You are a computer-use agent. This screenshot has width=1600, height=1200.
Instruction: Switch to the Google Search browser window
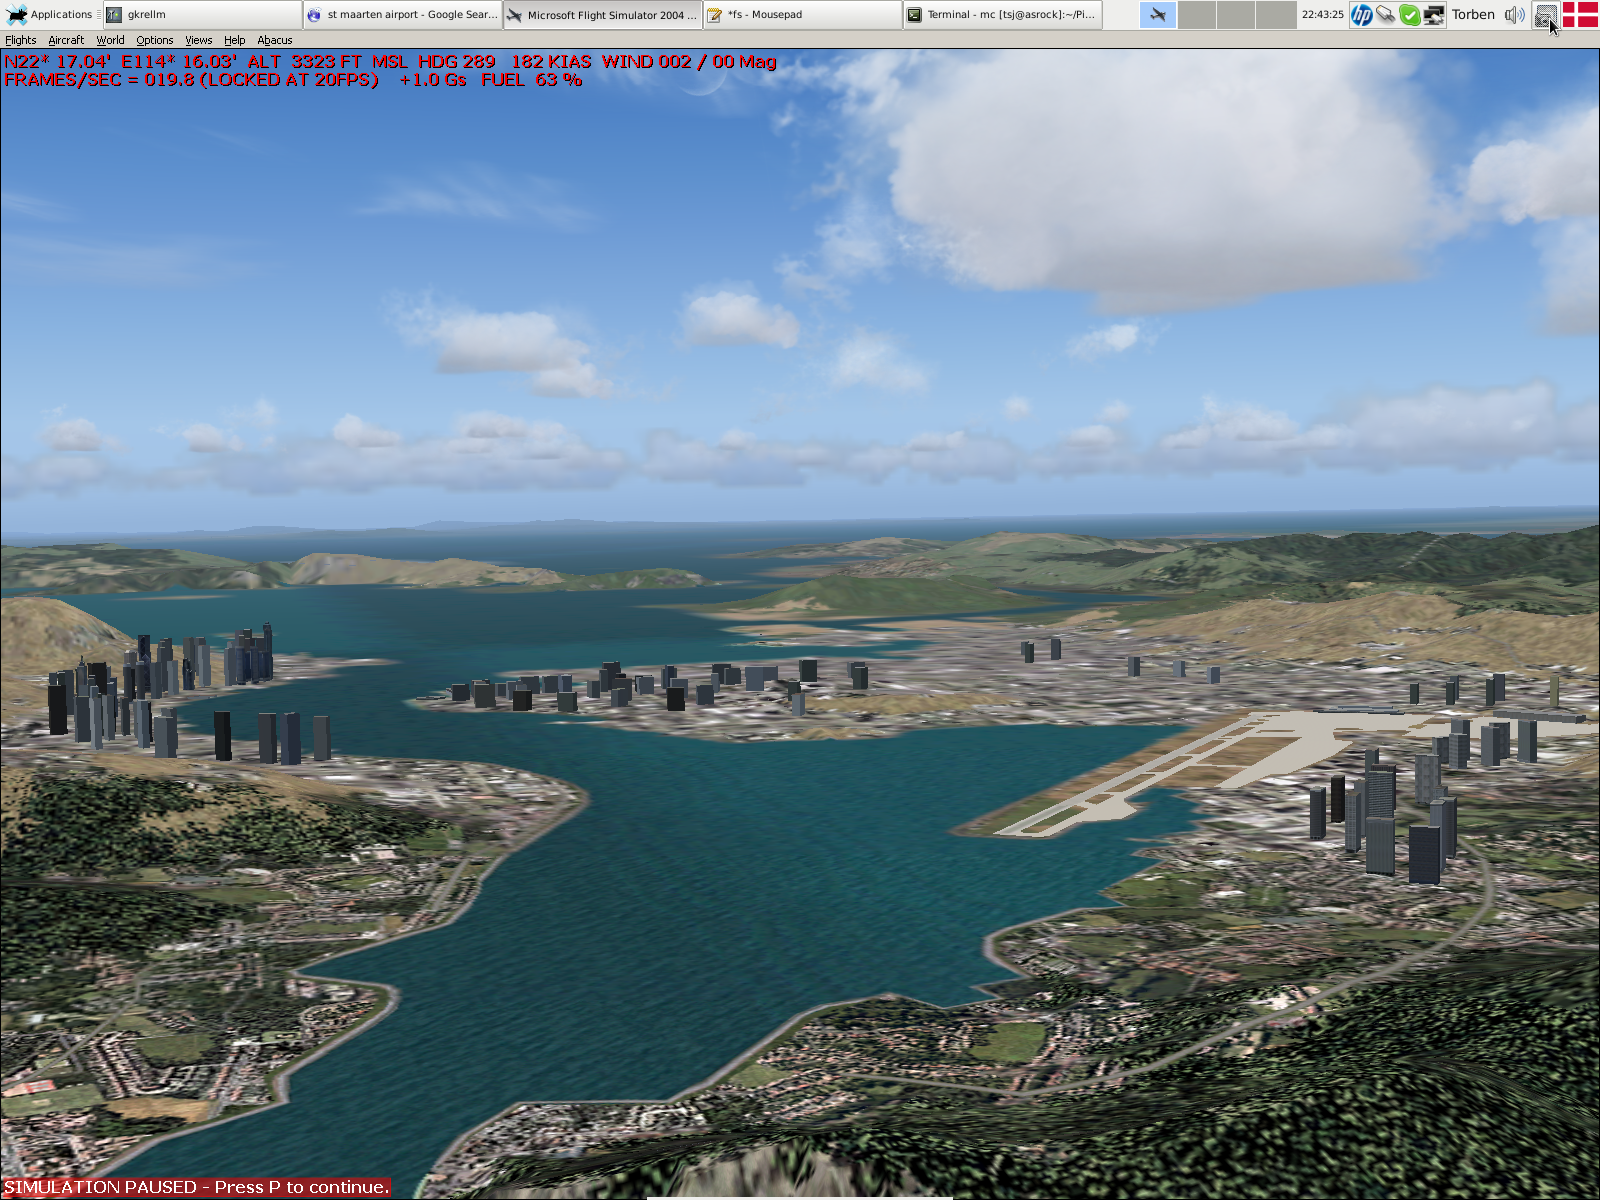[402, 15]
